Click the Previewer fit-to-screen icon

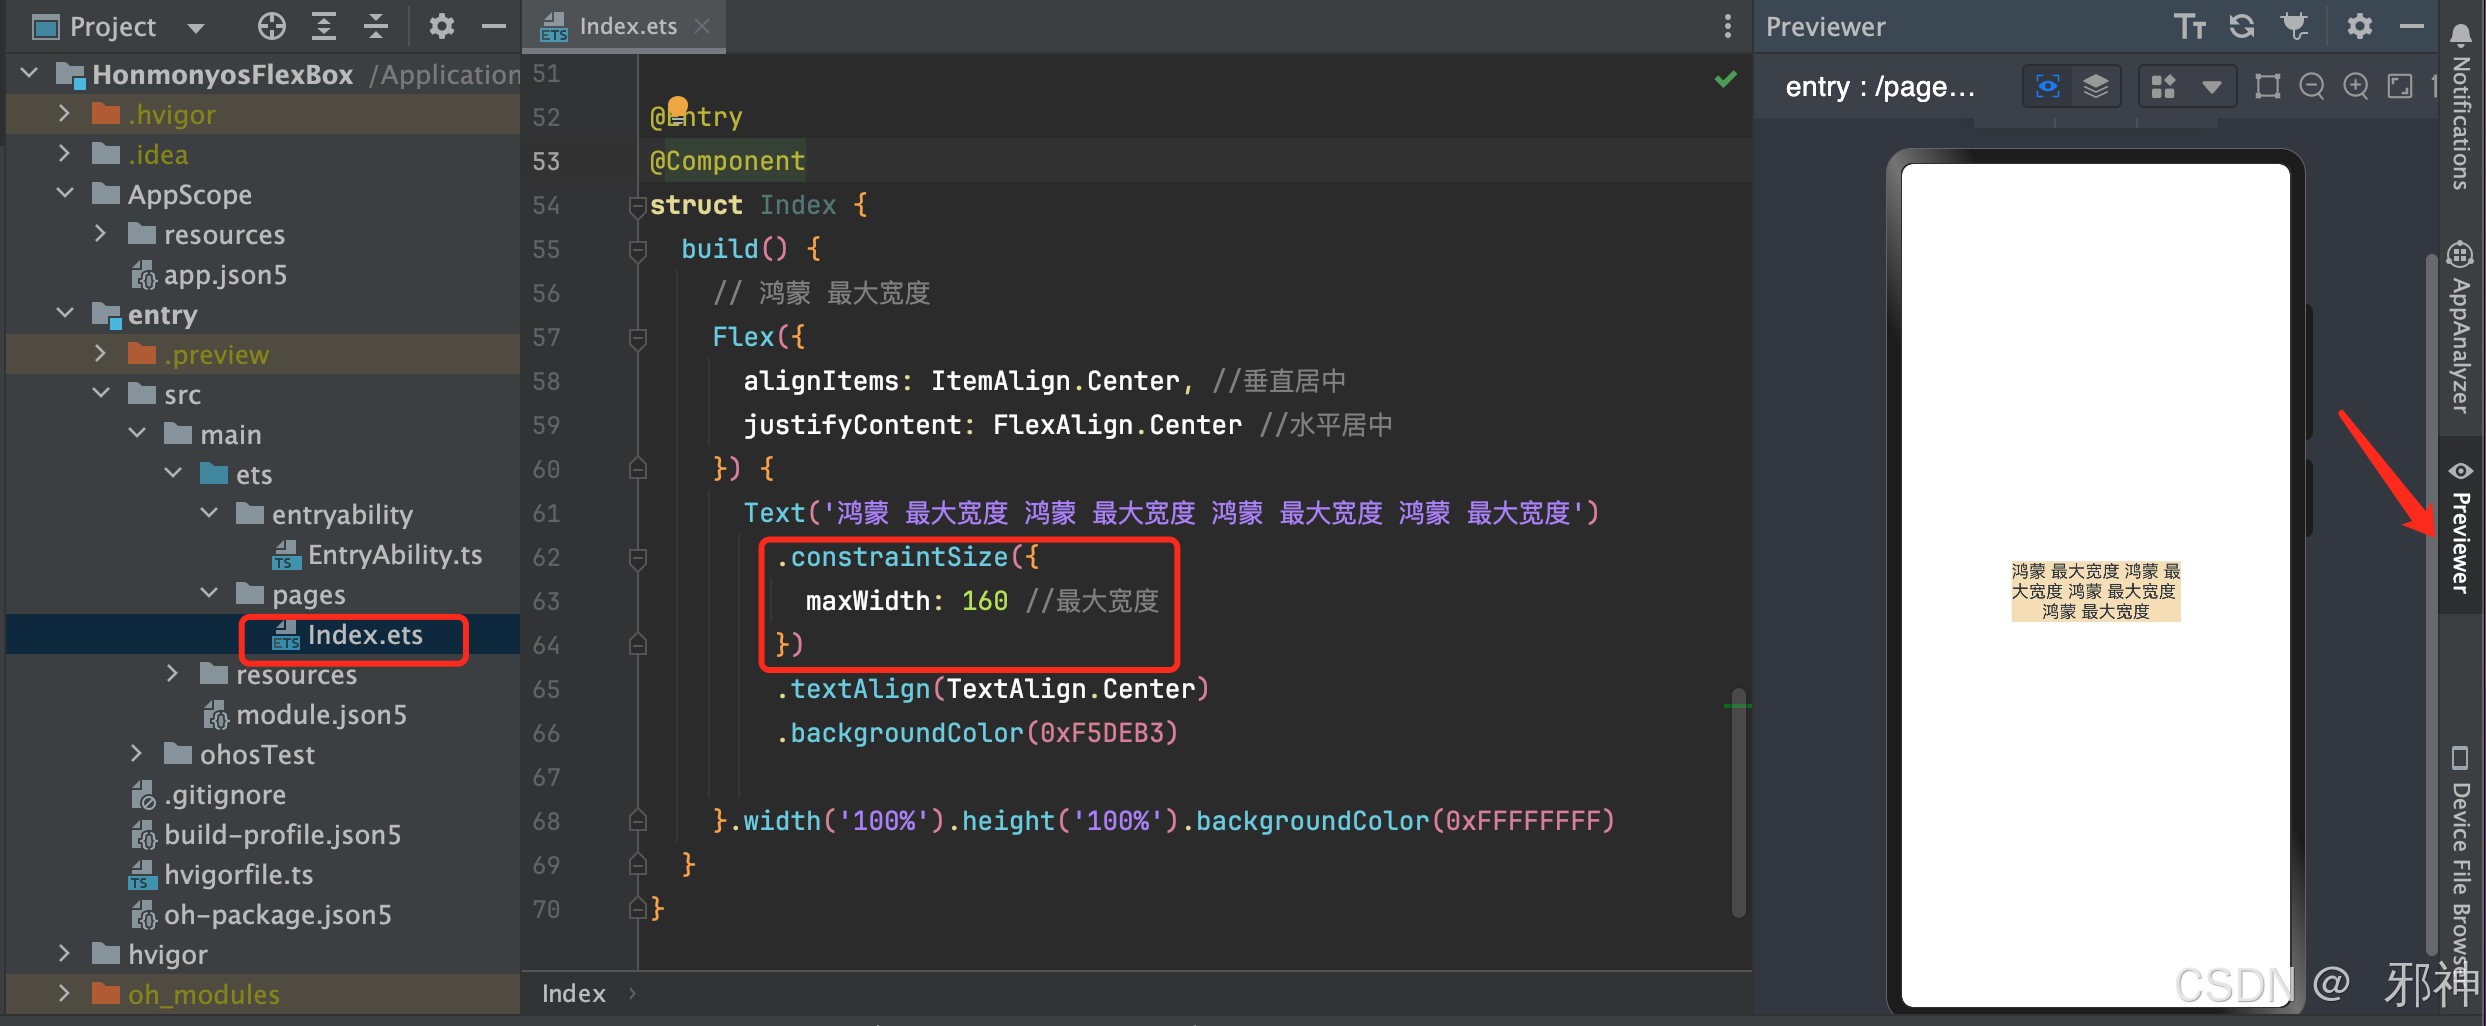[2400, 87]
